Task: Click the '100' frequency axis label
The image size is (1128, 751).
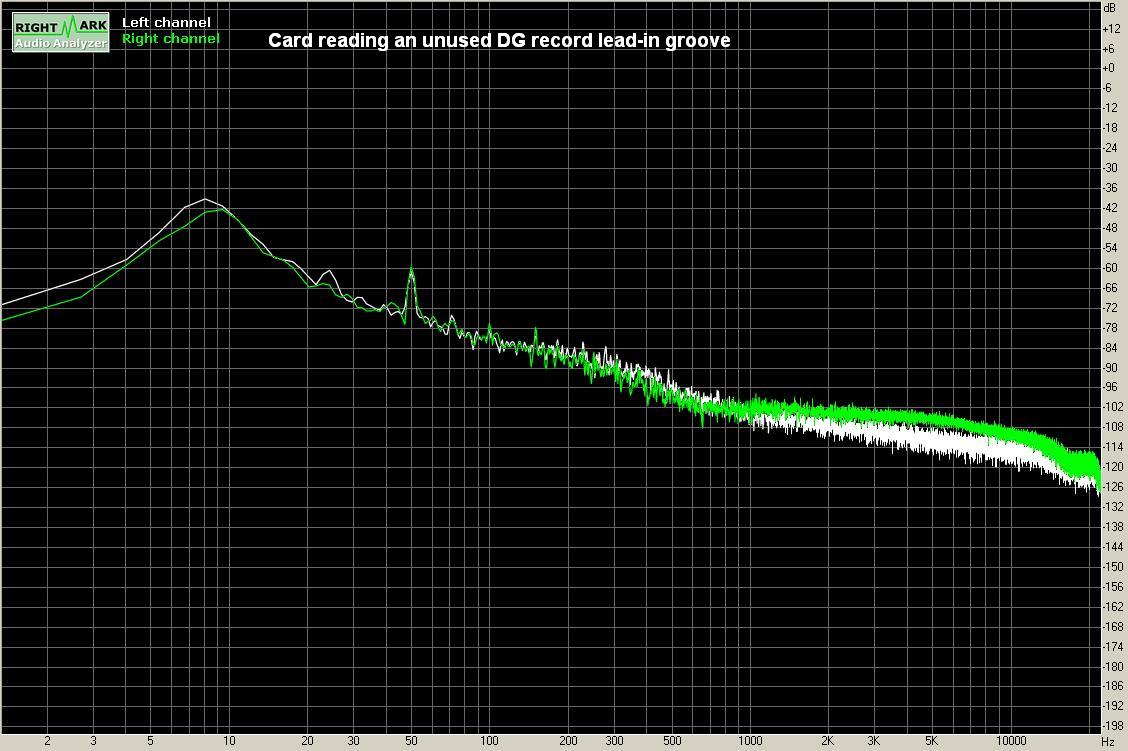Action: [489, 741]
